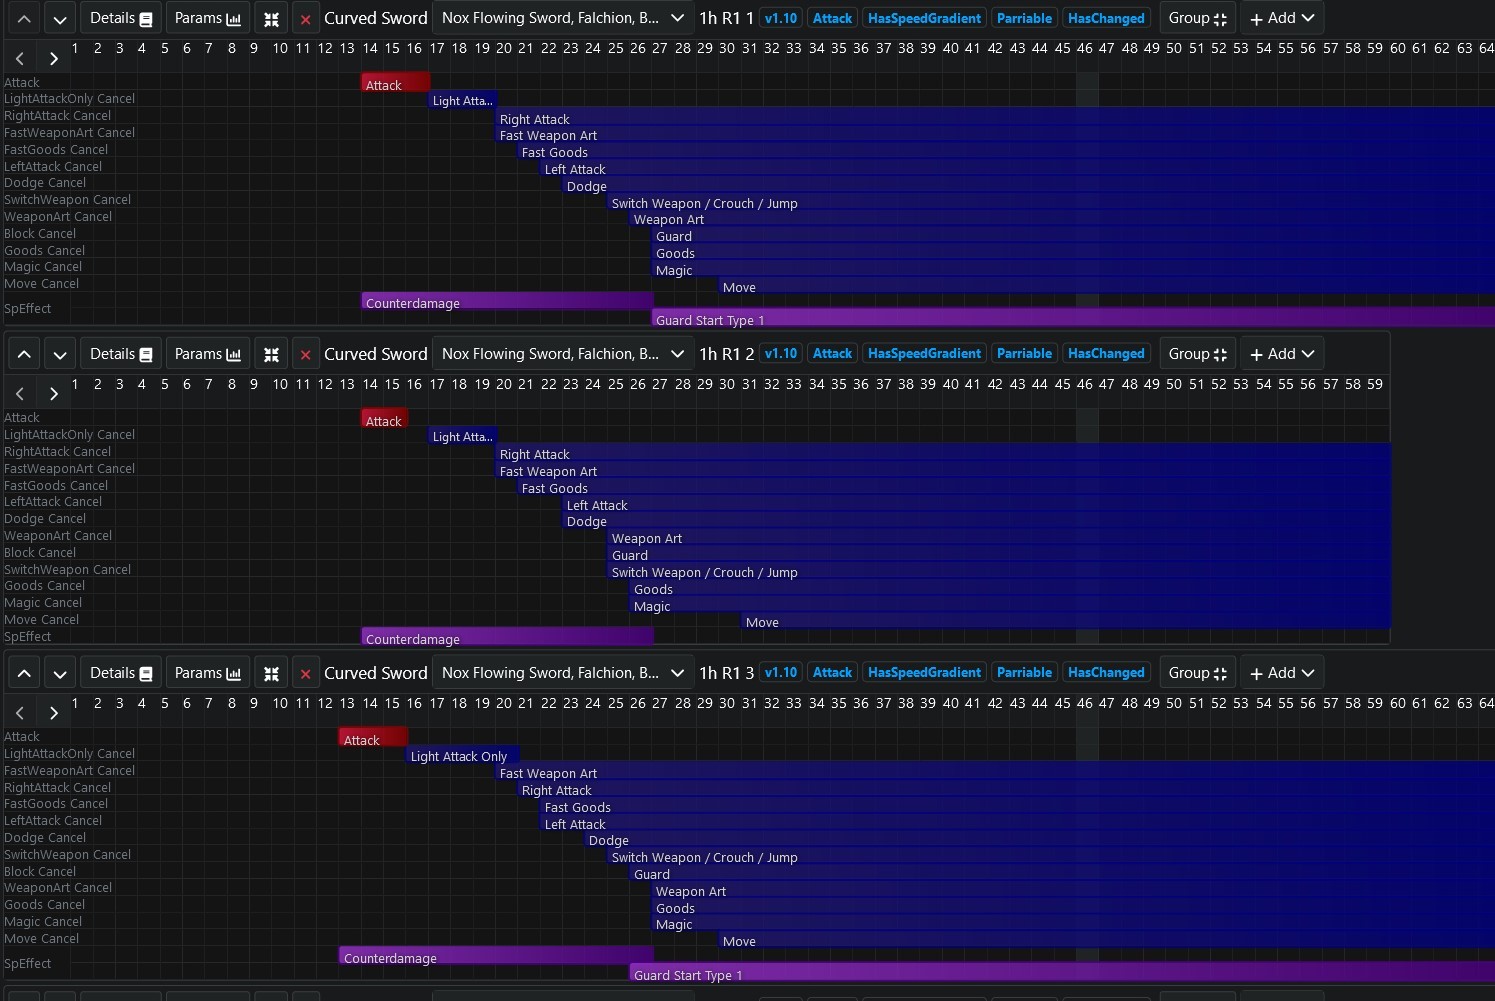Toggle the Attack tag on 1h R1 2
1495x1001 pixels.
(832, 354)
